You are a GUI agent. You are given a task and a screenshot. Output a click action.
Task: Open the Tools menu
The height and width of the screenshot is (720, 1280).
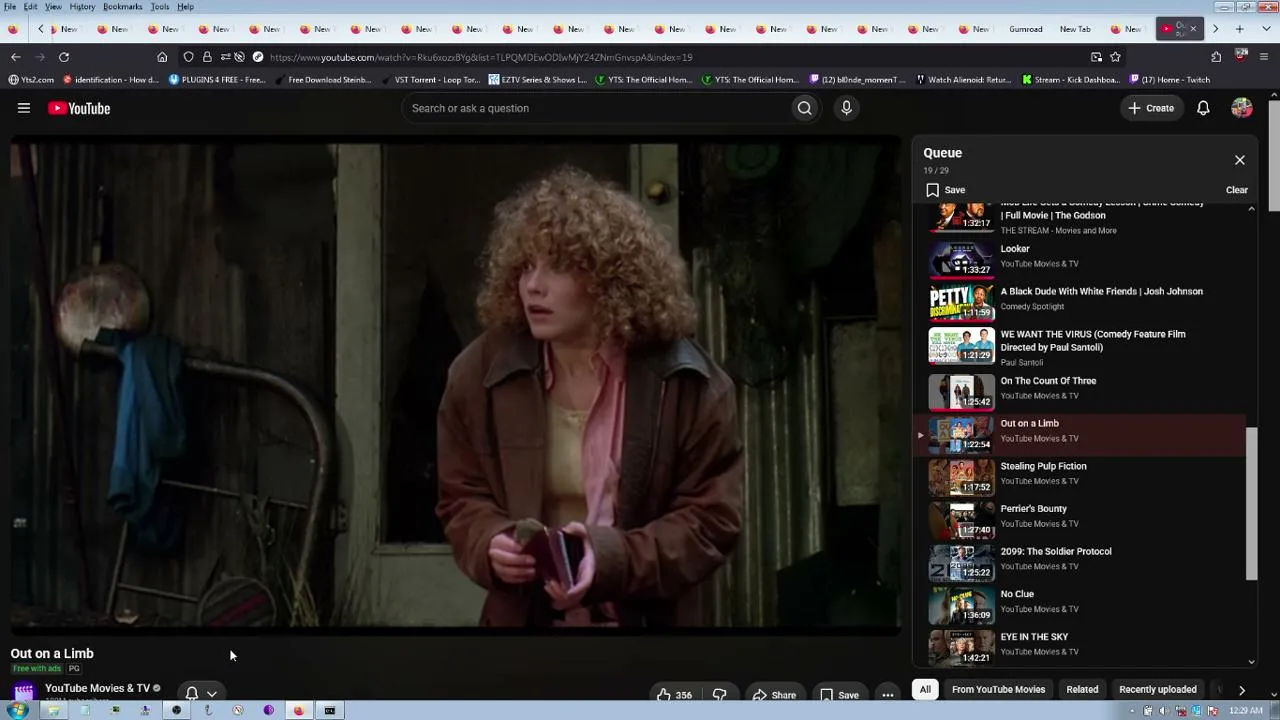pyautogui.click(x=160, y=7)
